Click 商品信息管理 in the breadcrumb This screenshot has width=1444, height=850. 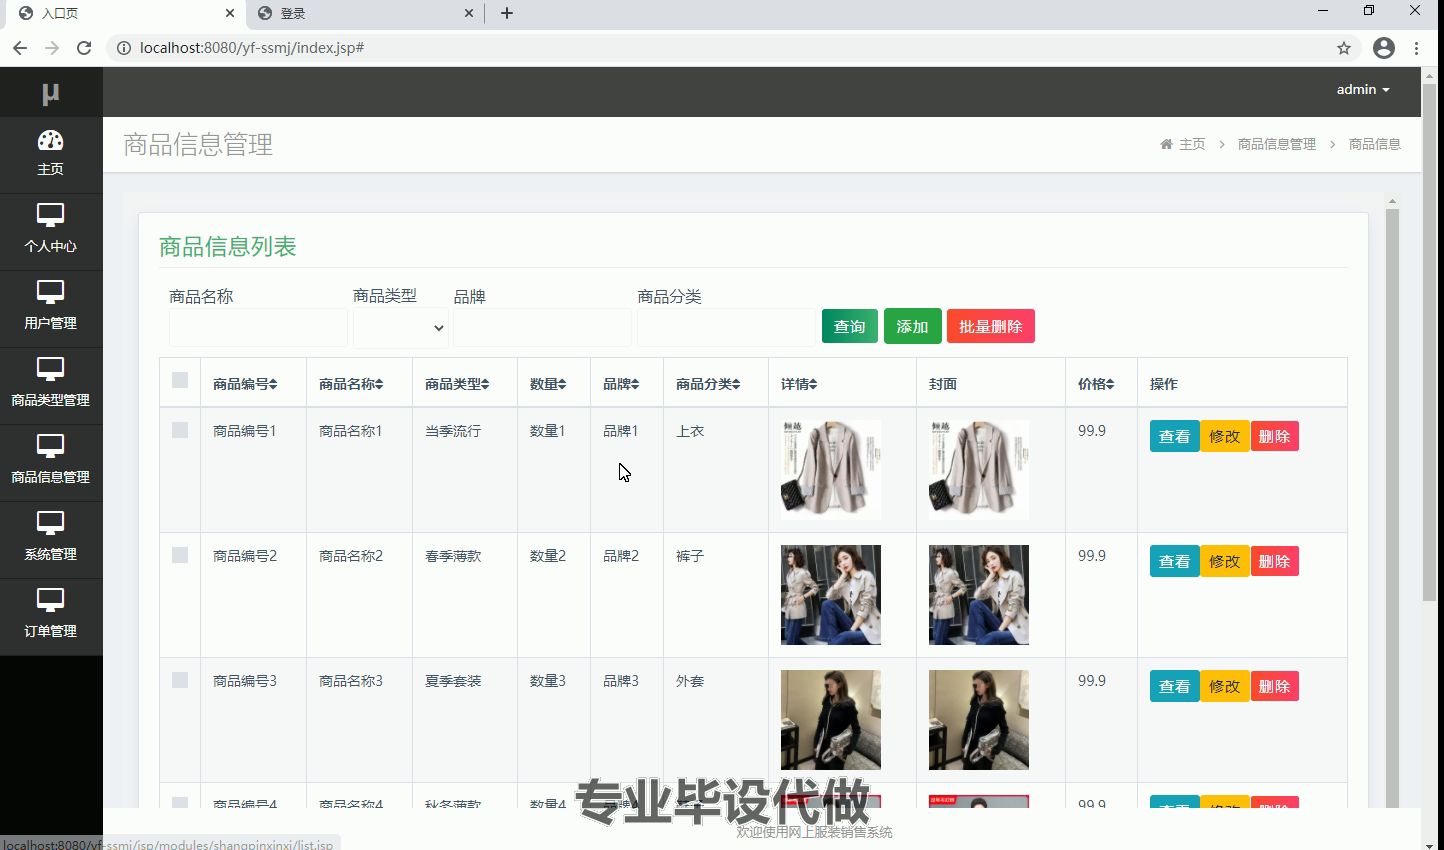coord(1277,144)
